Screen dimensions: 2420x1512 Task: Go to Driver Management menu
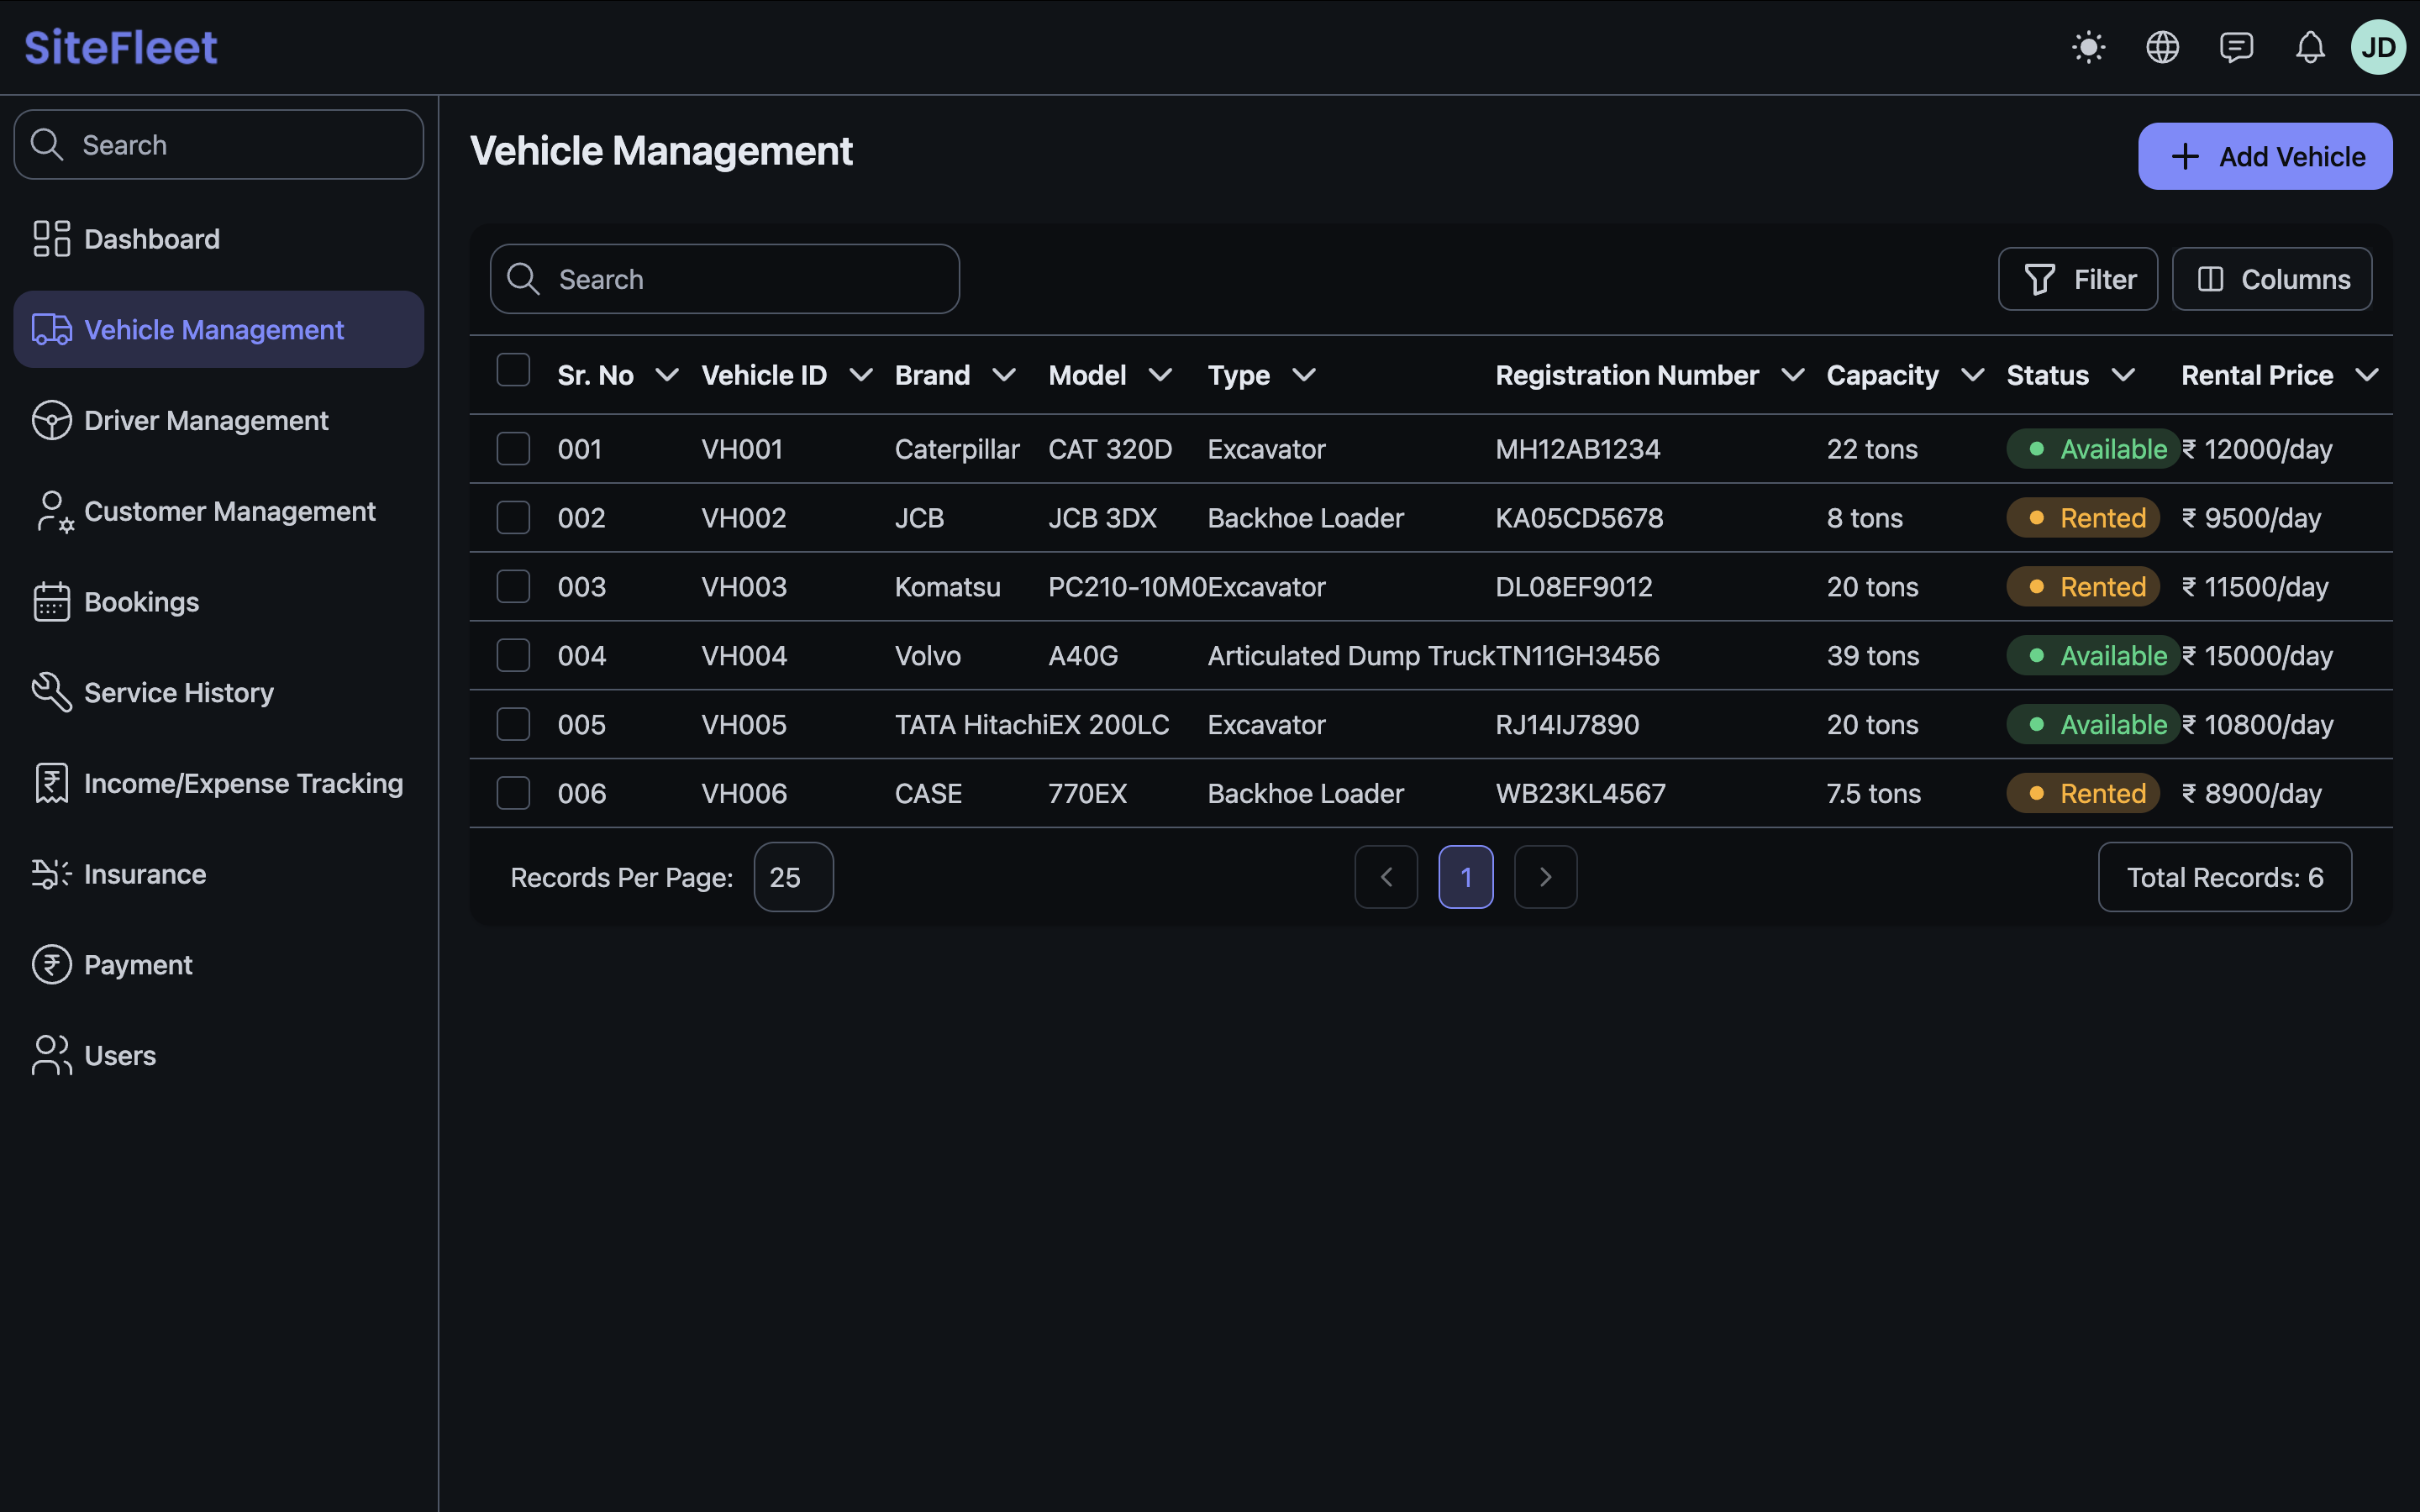[x=205, y=420]
